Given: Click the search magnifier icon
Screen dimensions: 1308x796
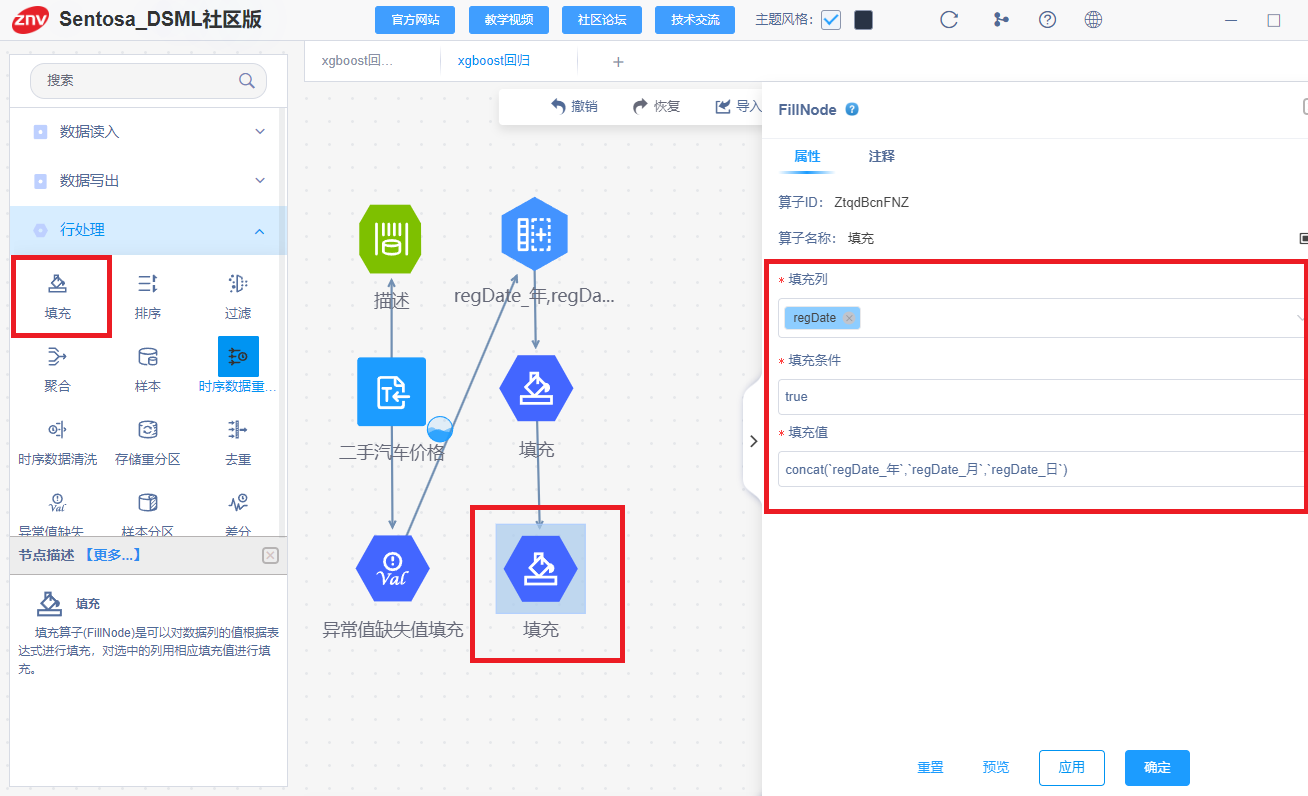Looking at the screenshot, I should pyautogui.click(x=246, y=81).
